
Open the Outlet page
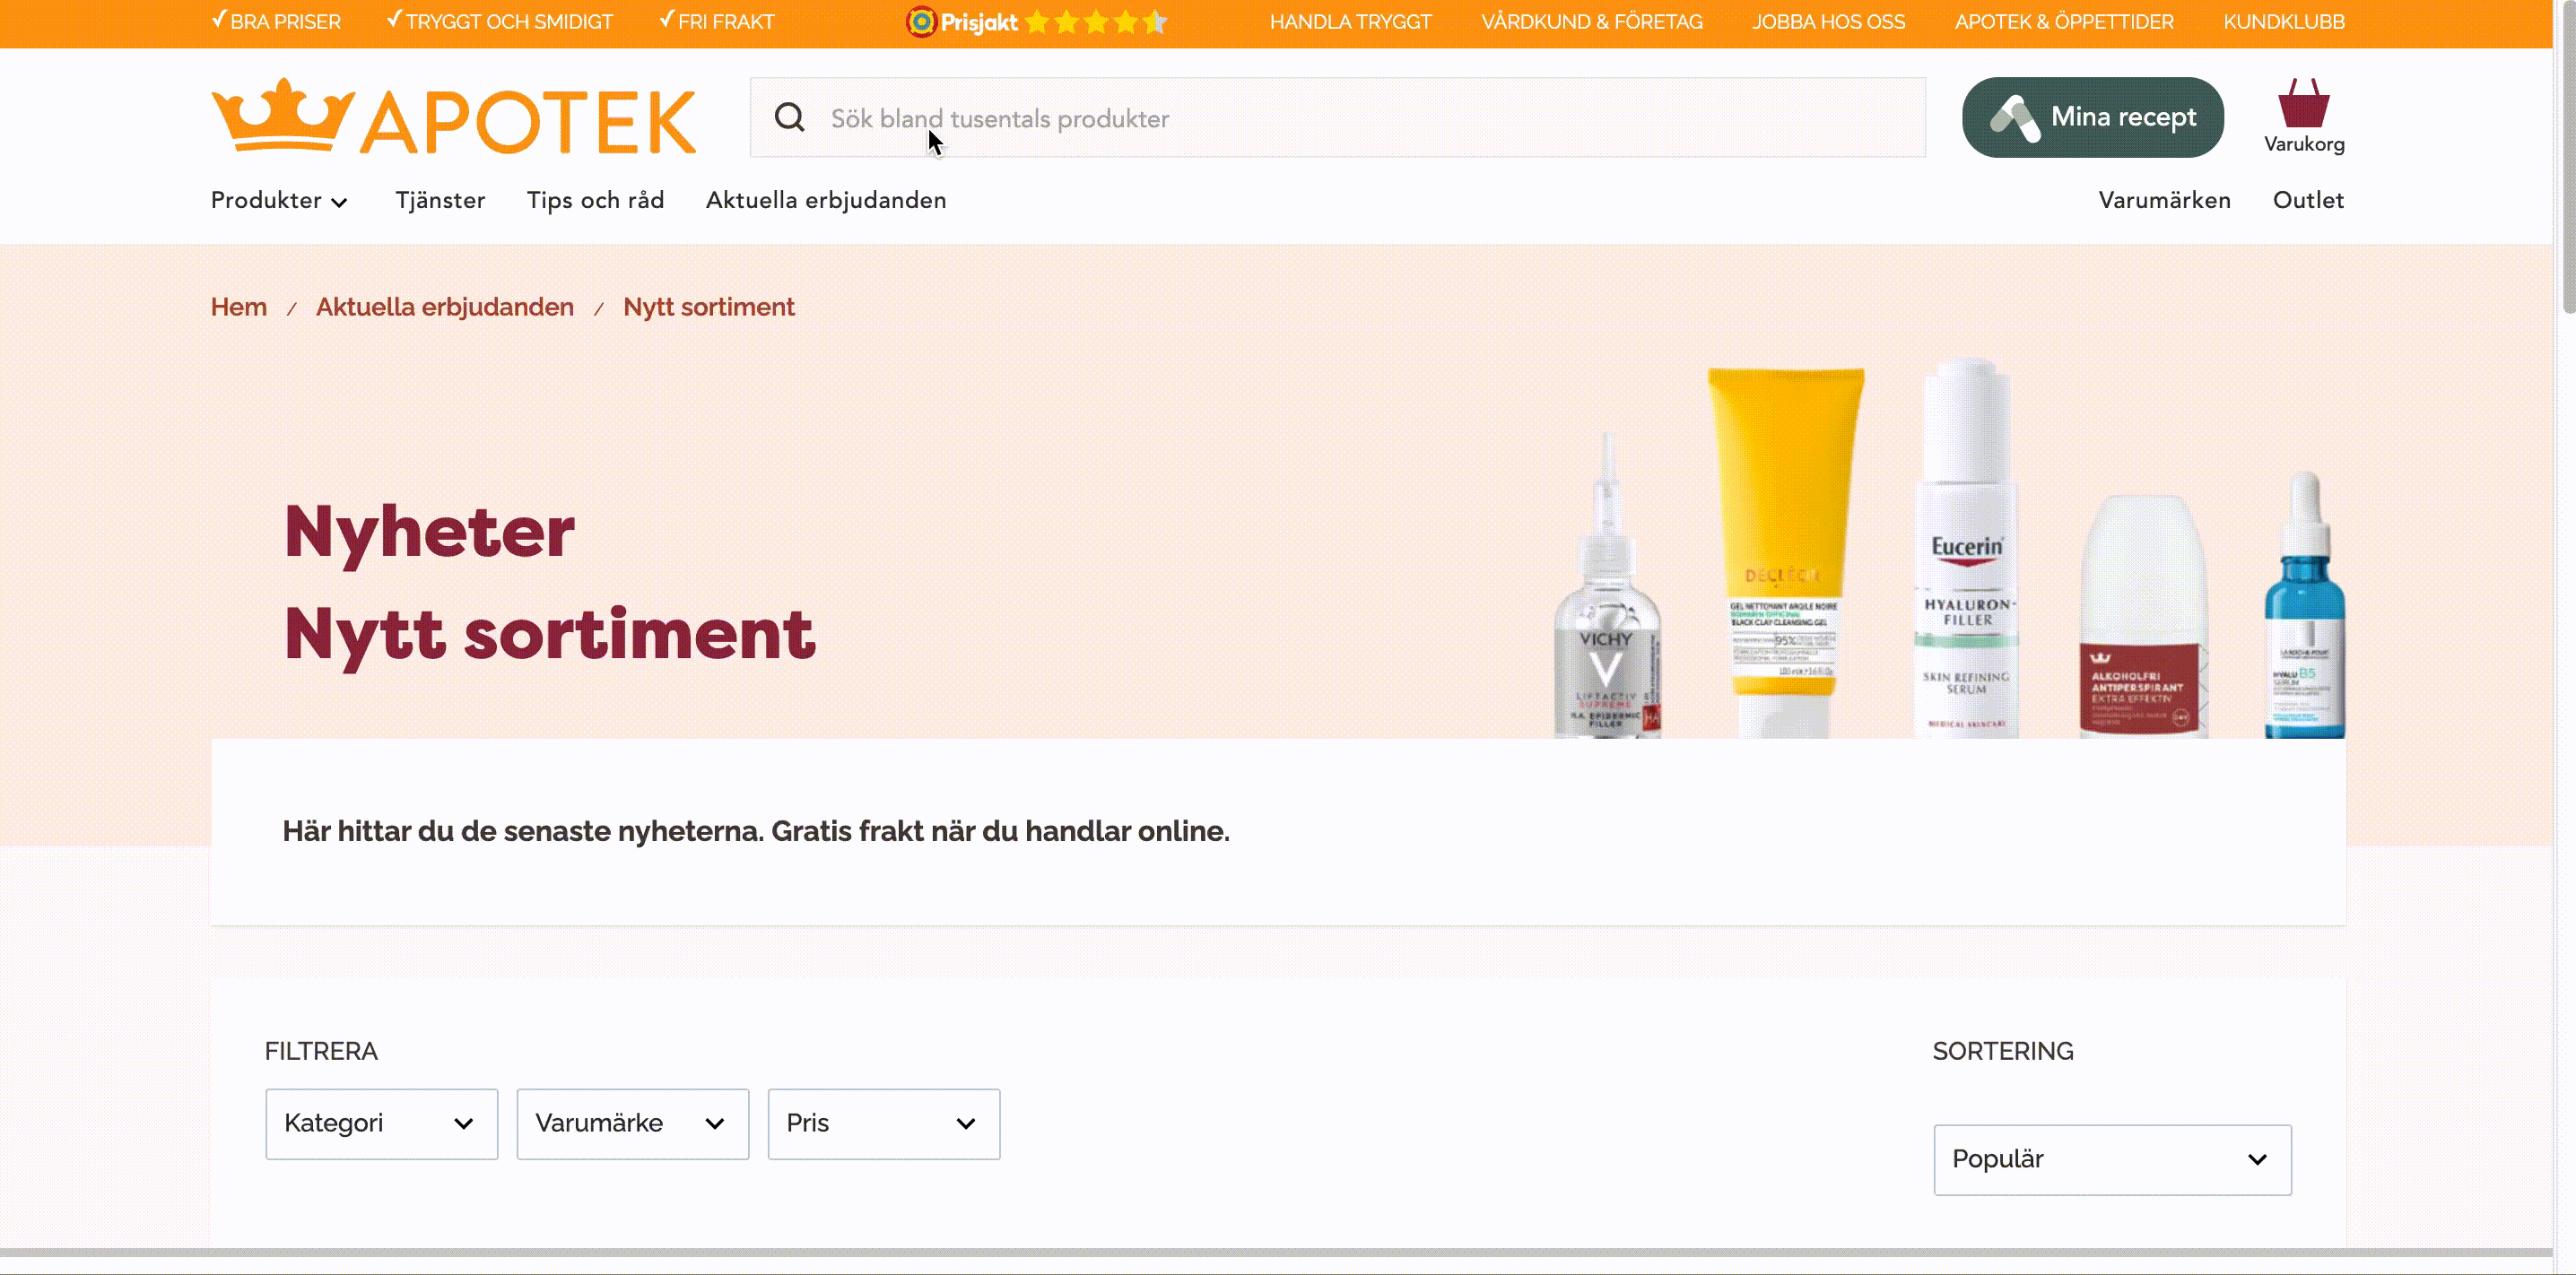2308,200
